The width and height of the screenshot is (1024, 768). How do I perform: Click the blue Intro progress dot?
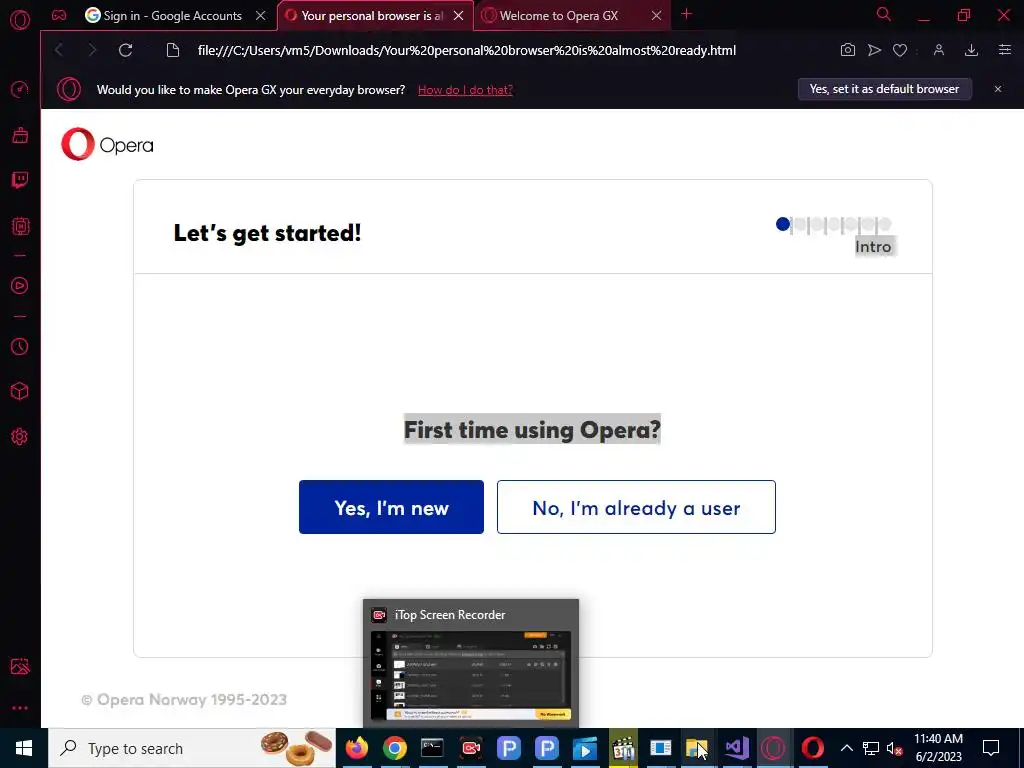pyautogui.click(x=782, y=224)
